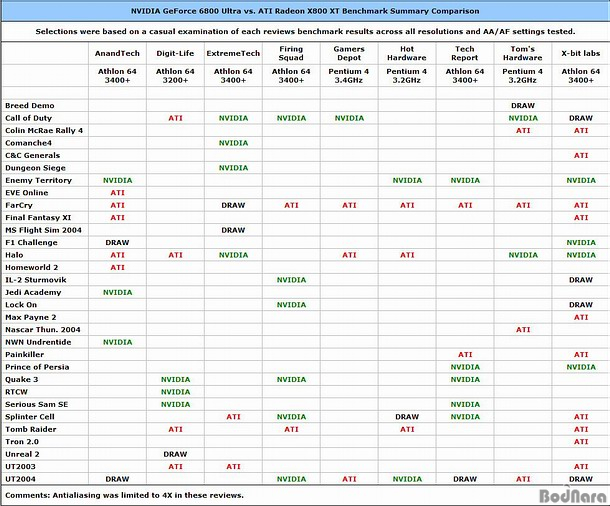Click DRAW in the Unreal 2 row

point(175,454)
